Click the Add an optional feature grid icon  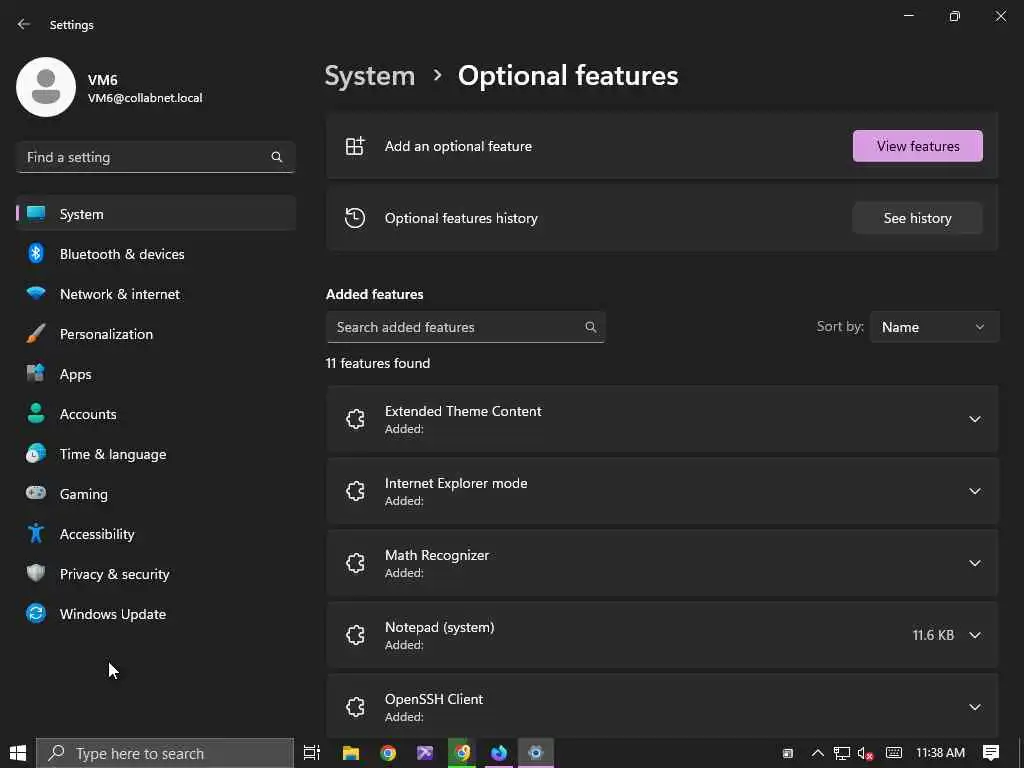[355, 146]
